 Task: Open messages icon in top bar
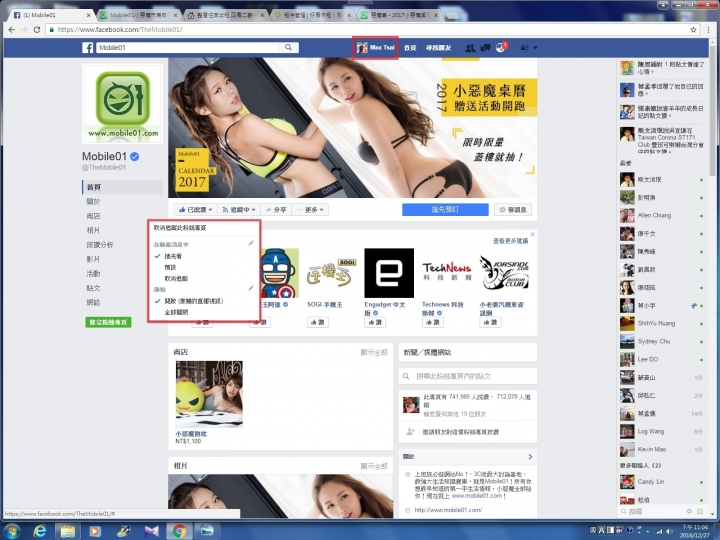[485, 47]
